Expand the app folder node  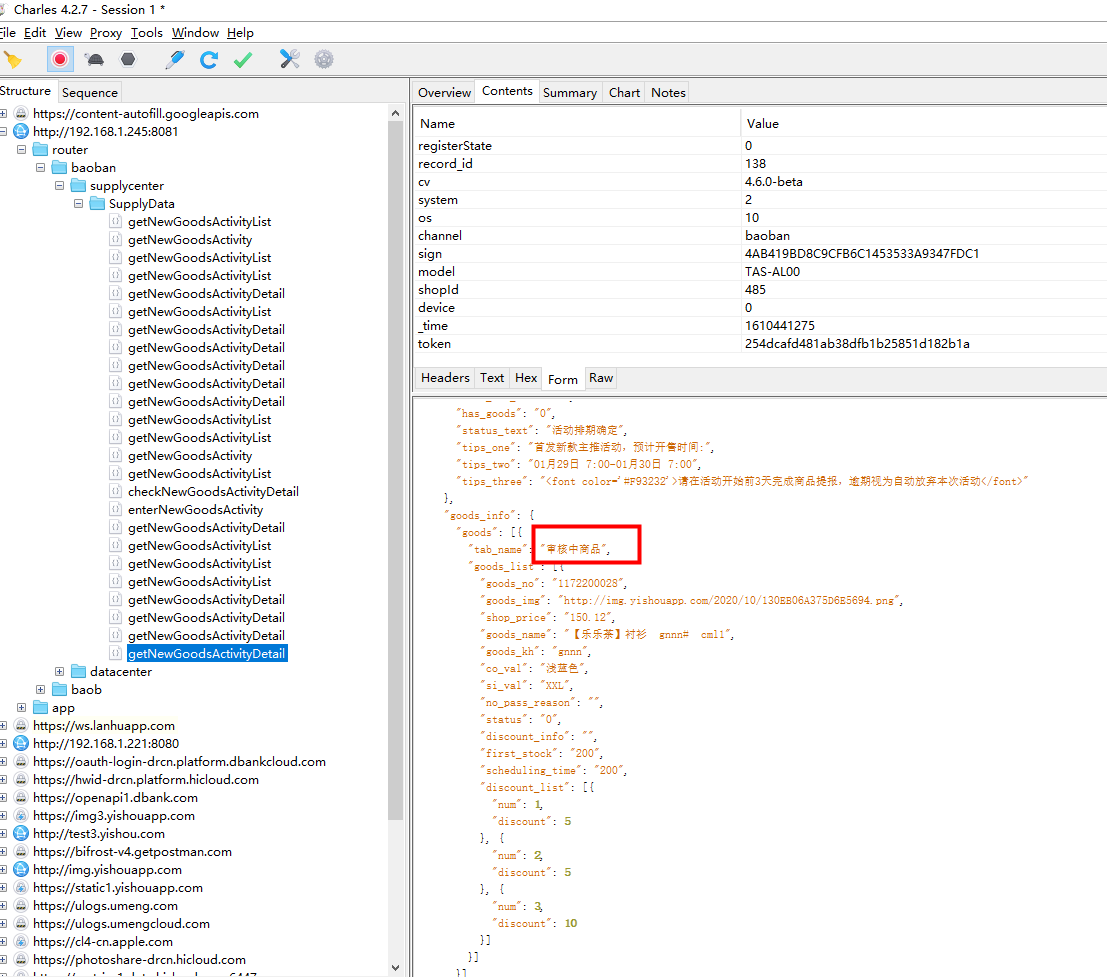click(21, 707)
